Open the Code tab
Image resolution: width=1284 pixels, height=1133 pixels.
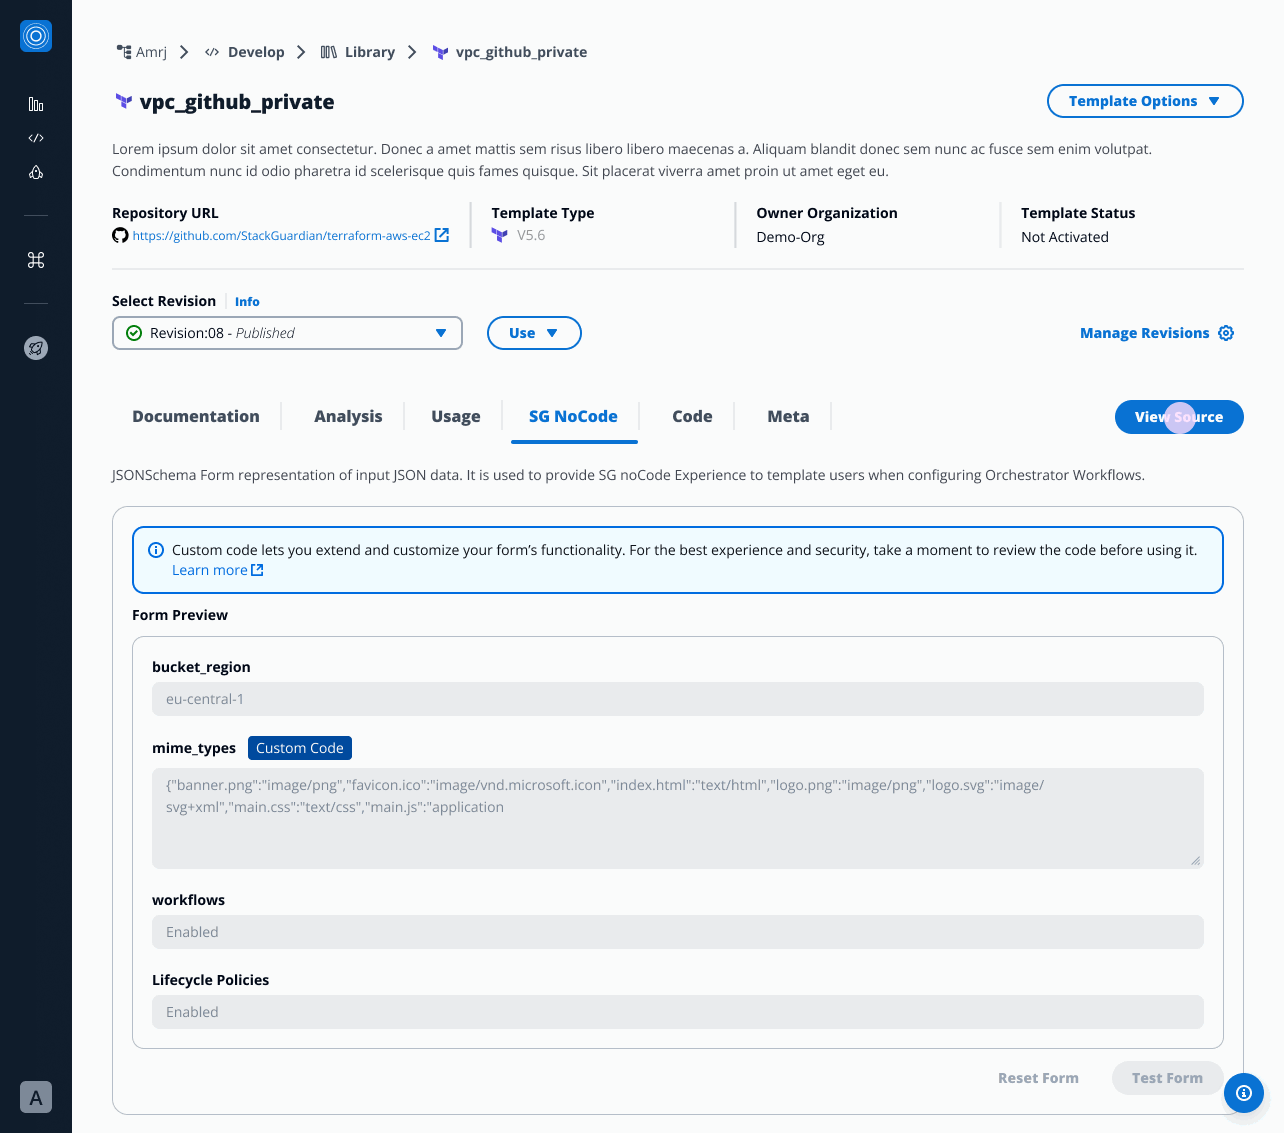pos(692,416)
